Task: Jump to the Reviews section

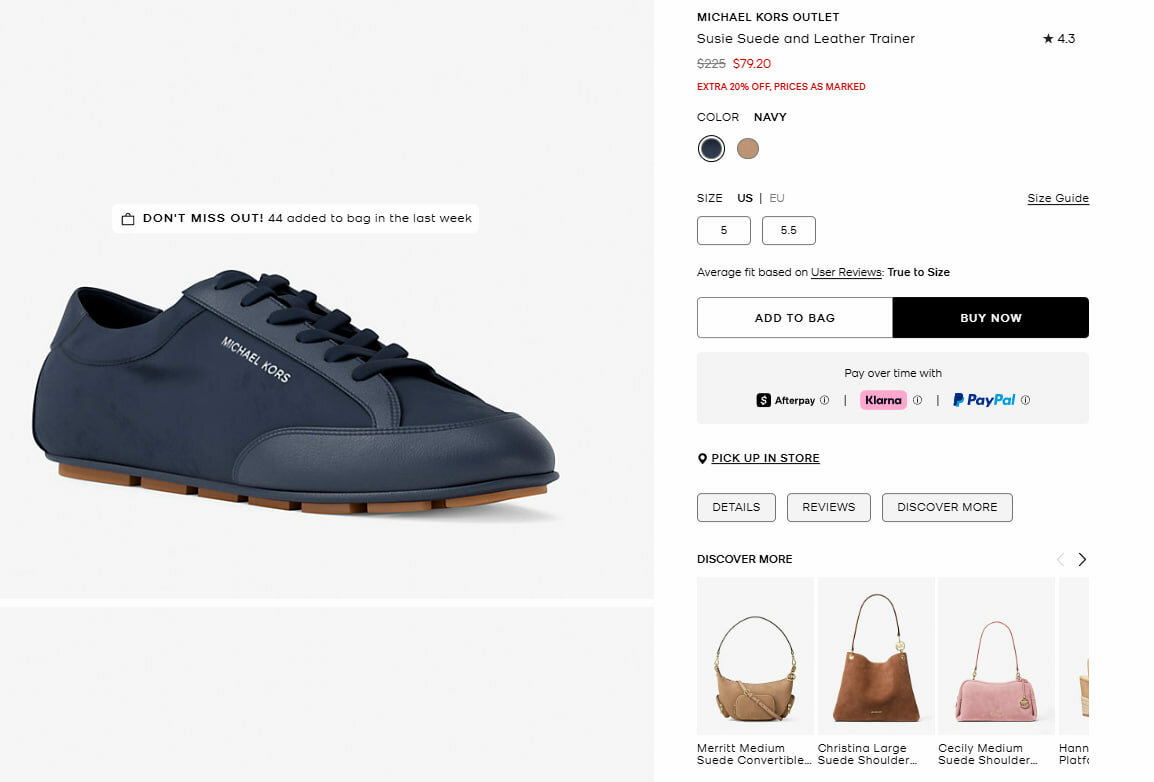Action: click(x=828, y=507)
